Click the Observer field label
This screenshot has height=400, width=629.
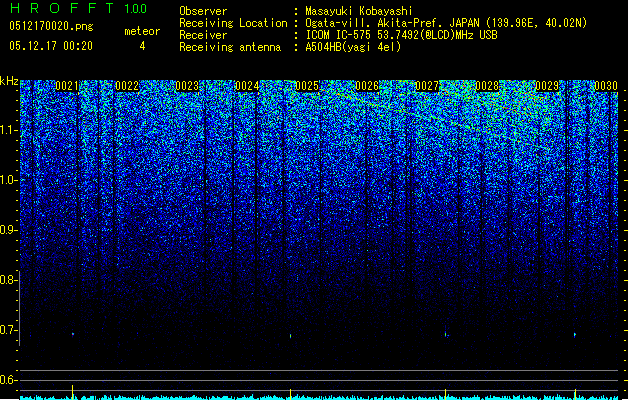coord(203,11)
